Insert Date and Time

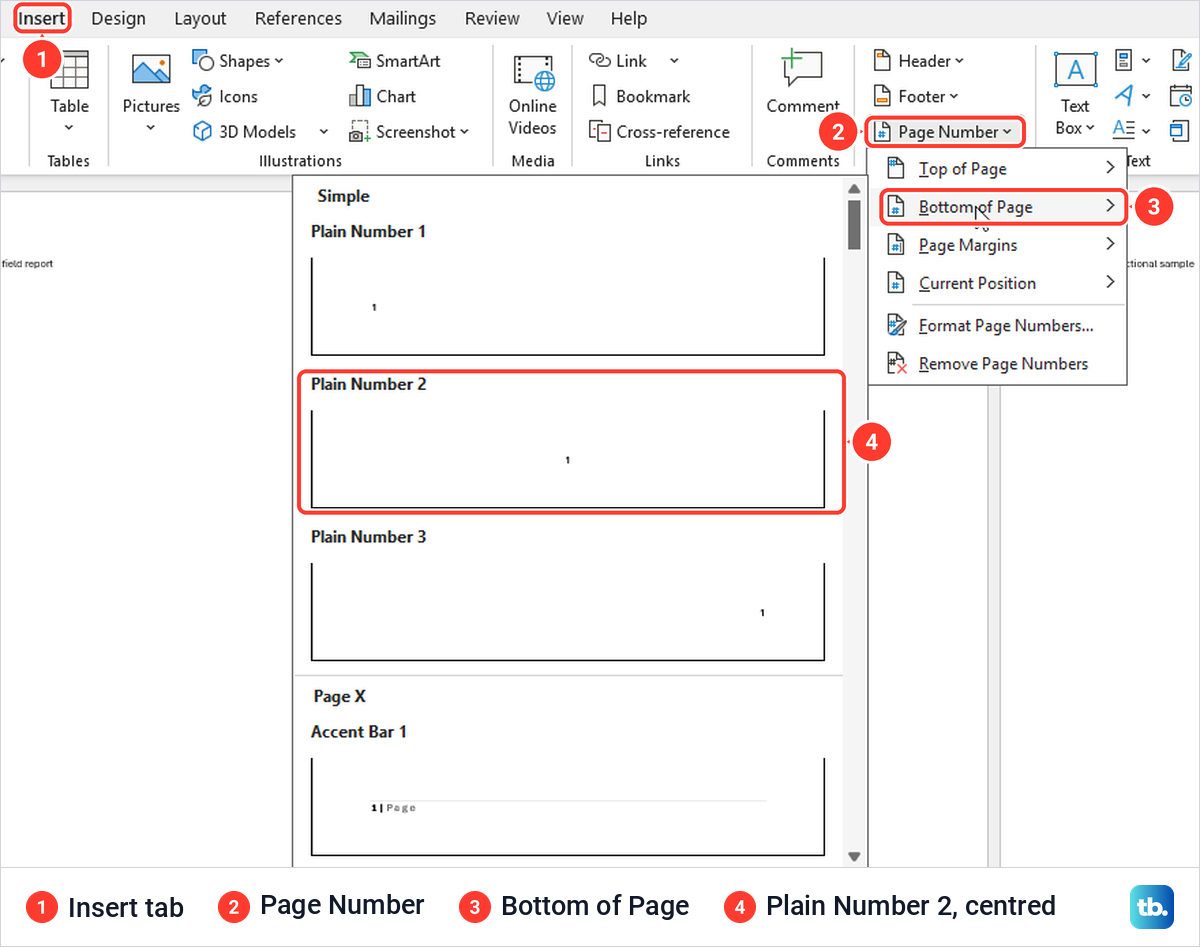[x=1182, y=96]
